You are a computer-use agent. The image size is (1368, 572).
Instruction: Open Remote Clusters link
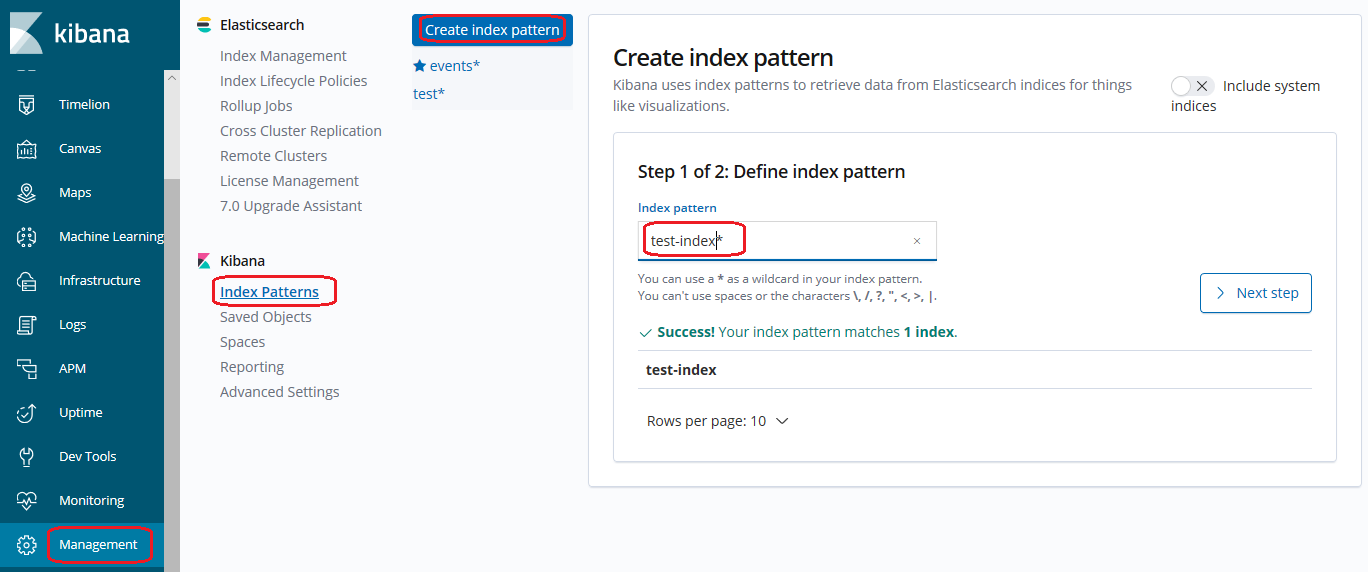pyautogui.click(x=273, y=156)
